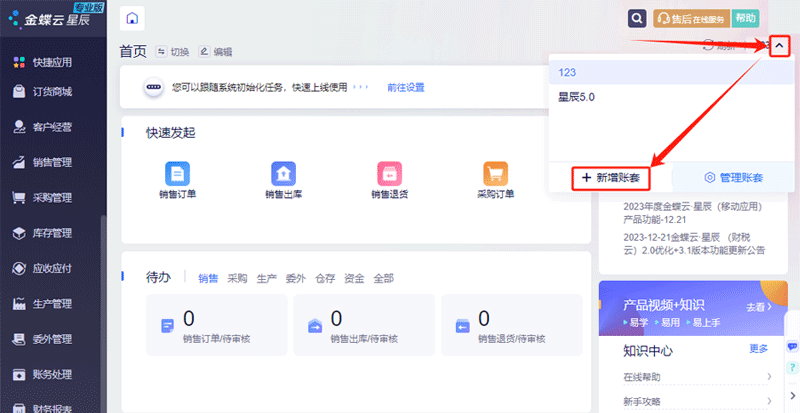This screenshot has height=413, width=800.
Task: Open 快捷应用 in the sidebar
Action: click(43, 62)
